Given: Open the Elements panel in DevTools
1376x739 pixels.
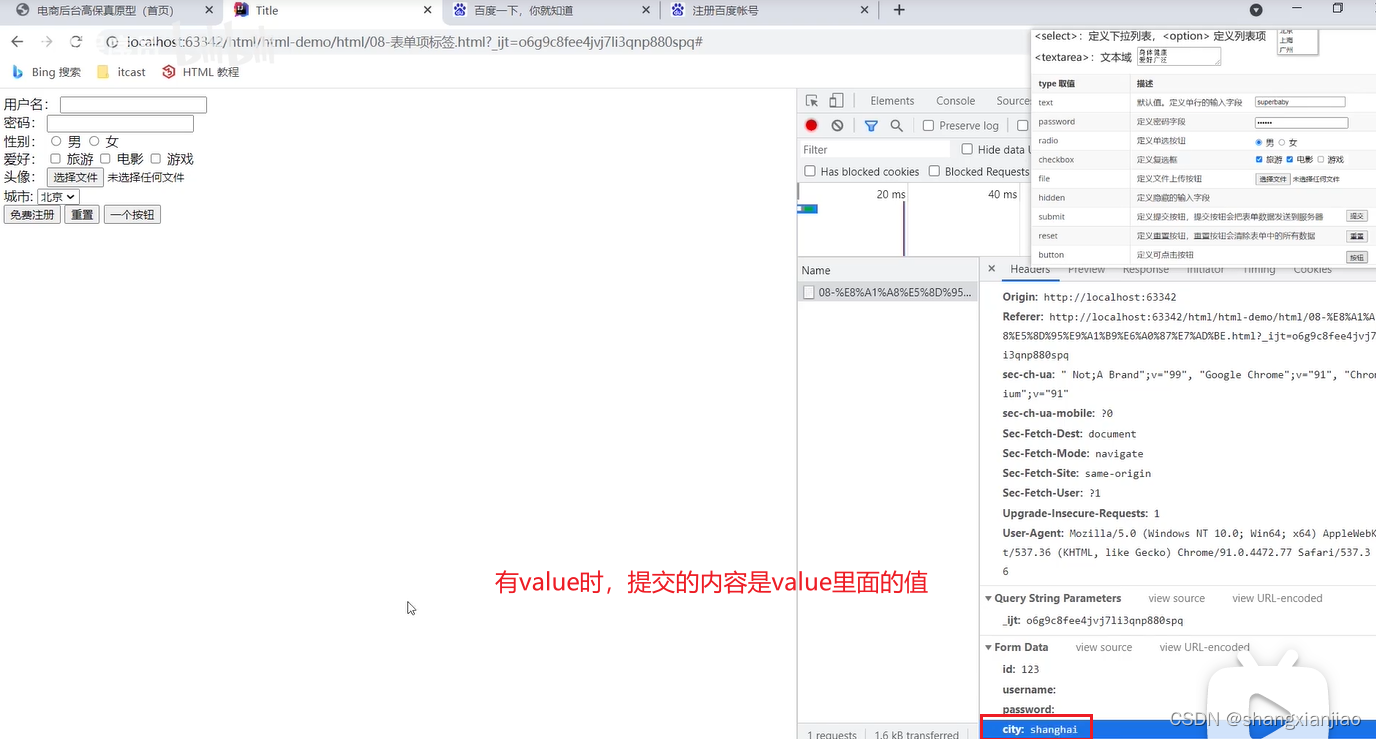Looking at the screenshot, I should point(892,101).
